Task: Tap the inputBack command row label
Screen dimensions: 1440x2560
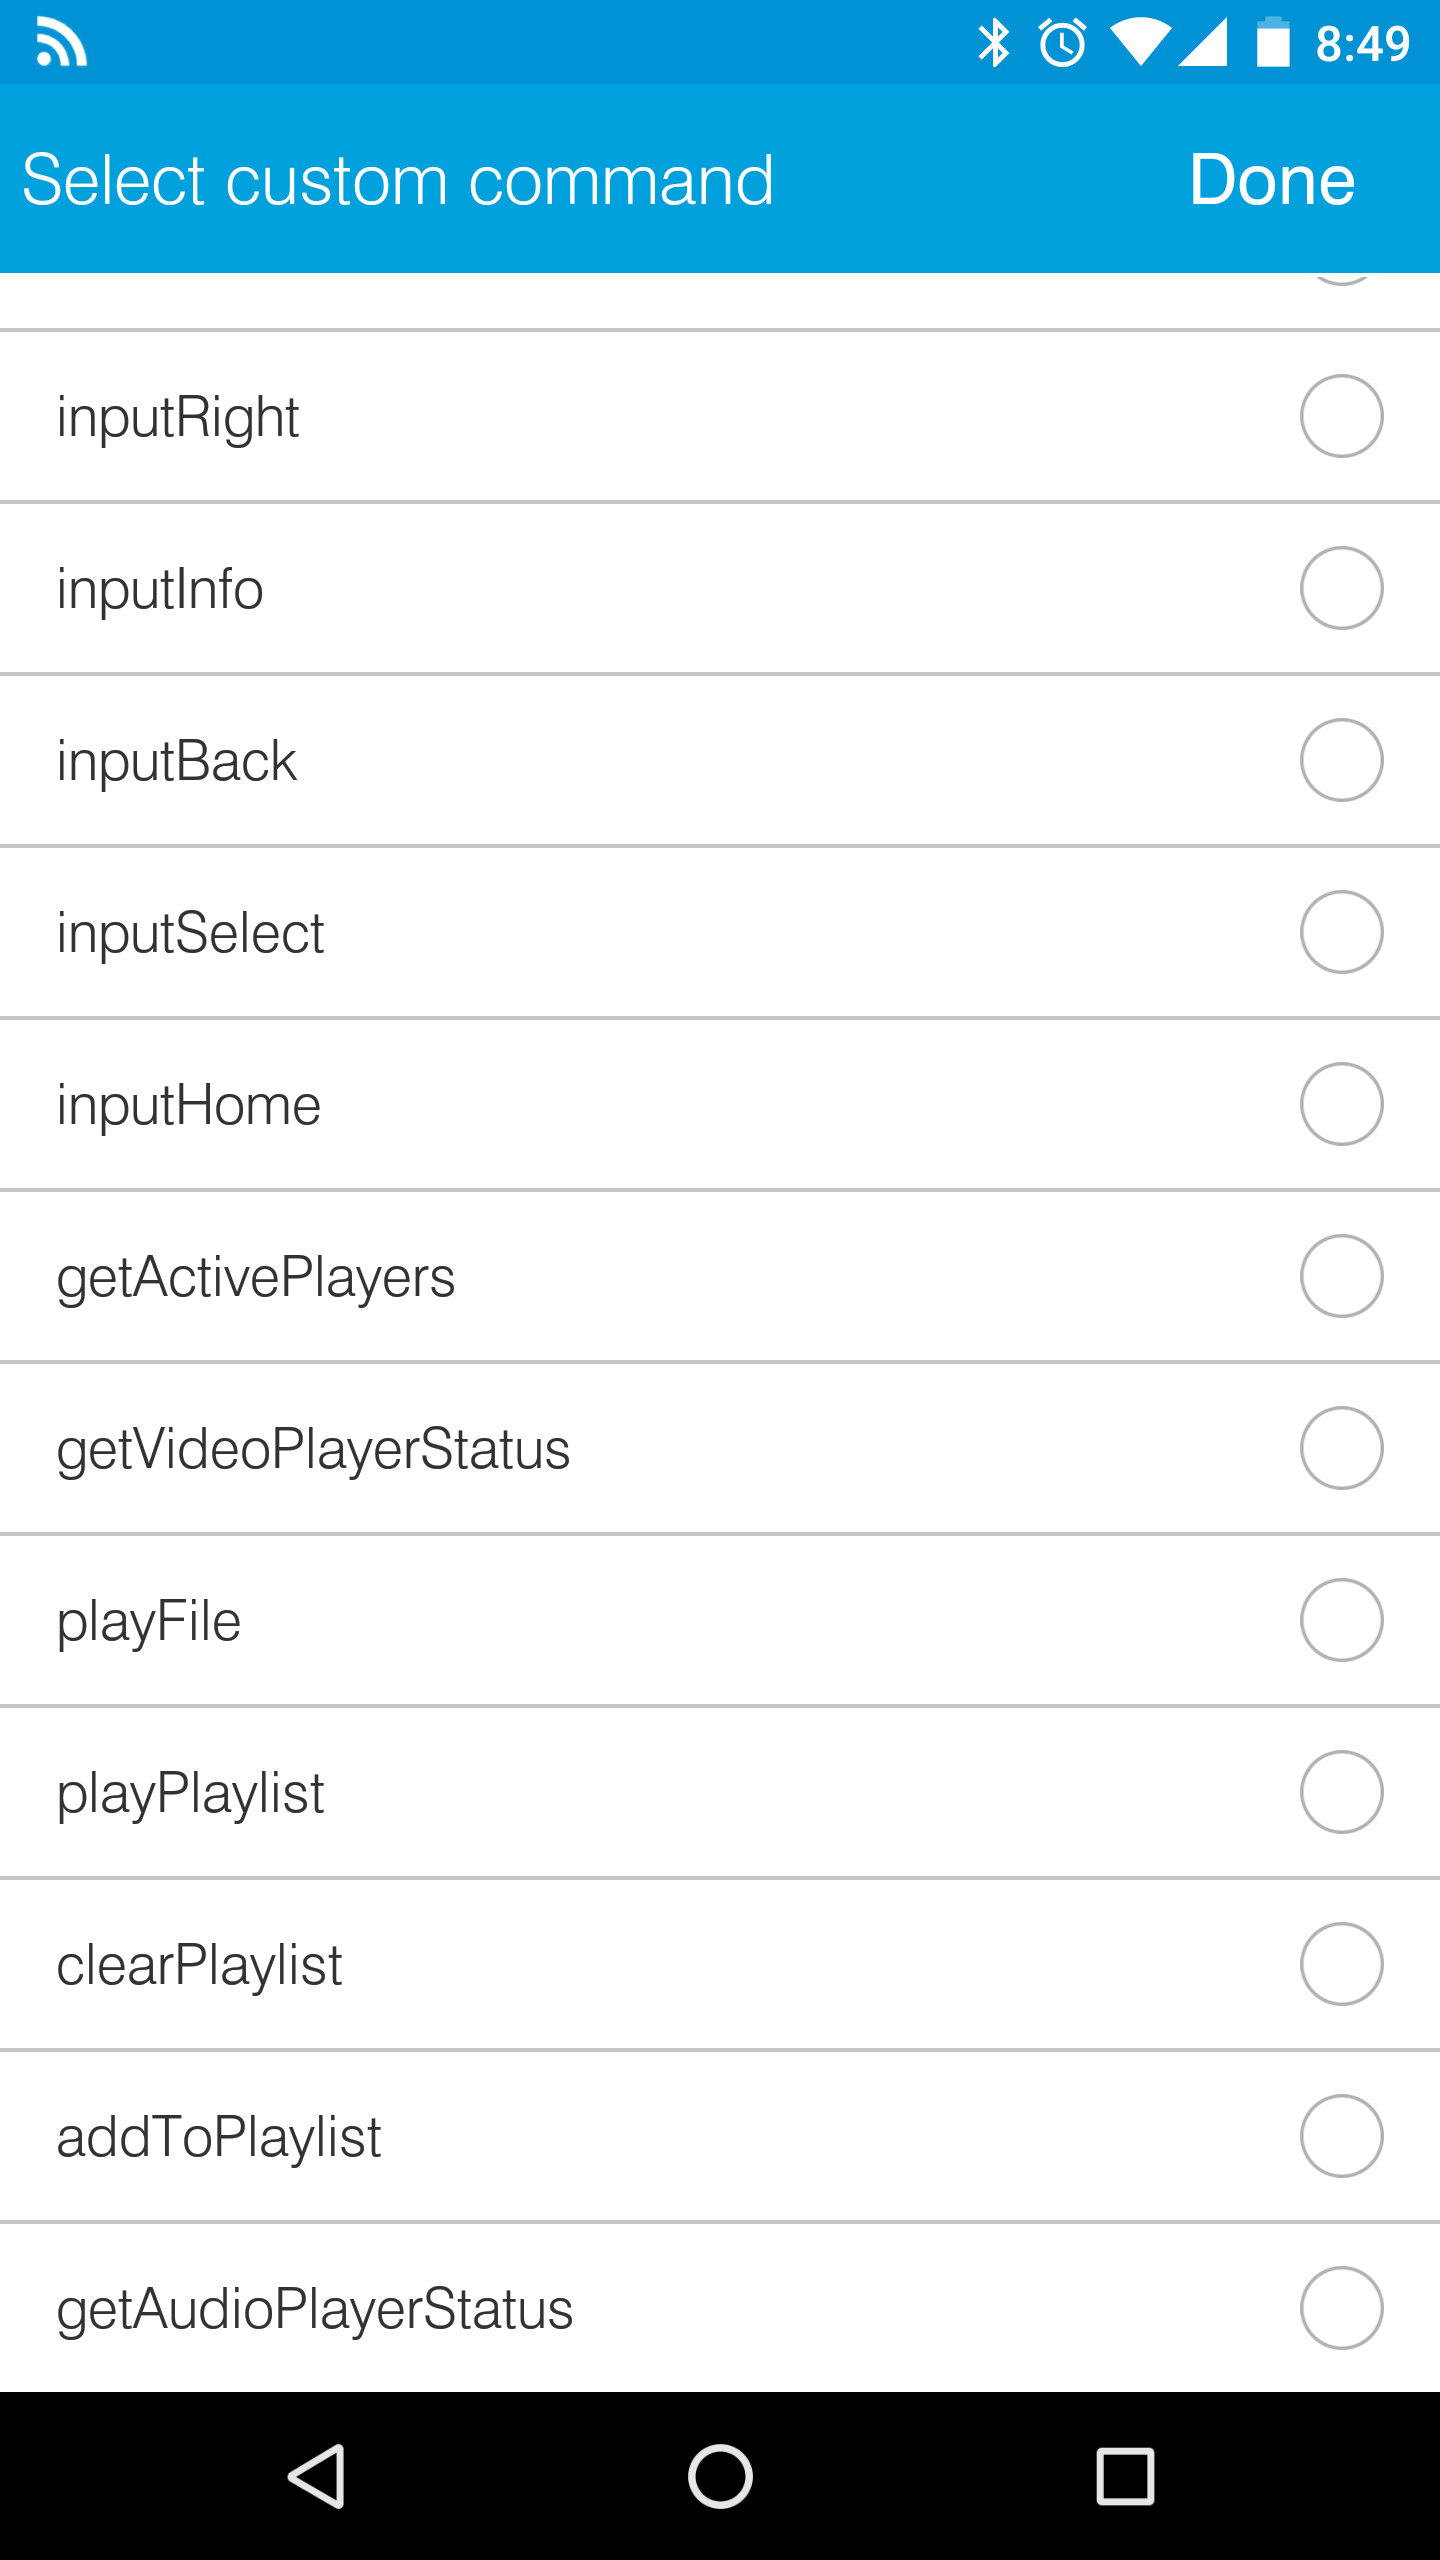Action: coord(177,761)
